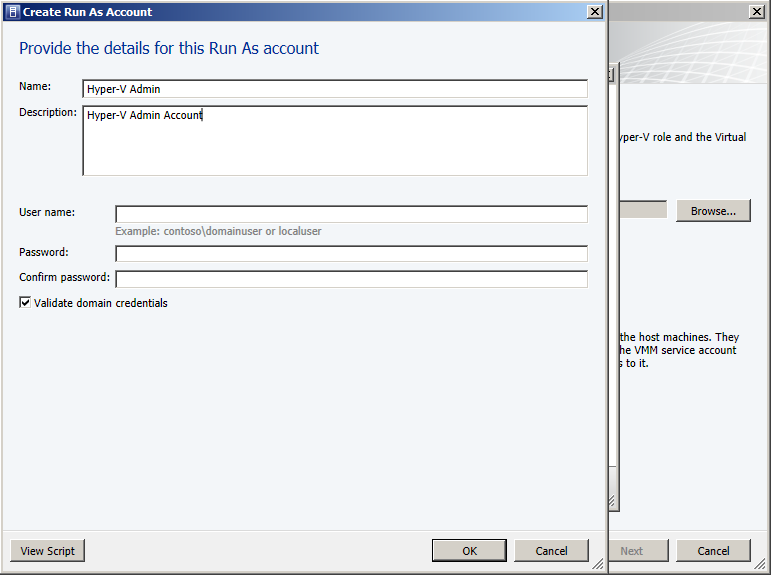The width and height of the screenshot is (771, 575).
Task: Click the background wizard's resize grip
Action: click(x=762, y=566)
